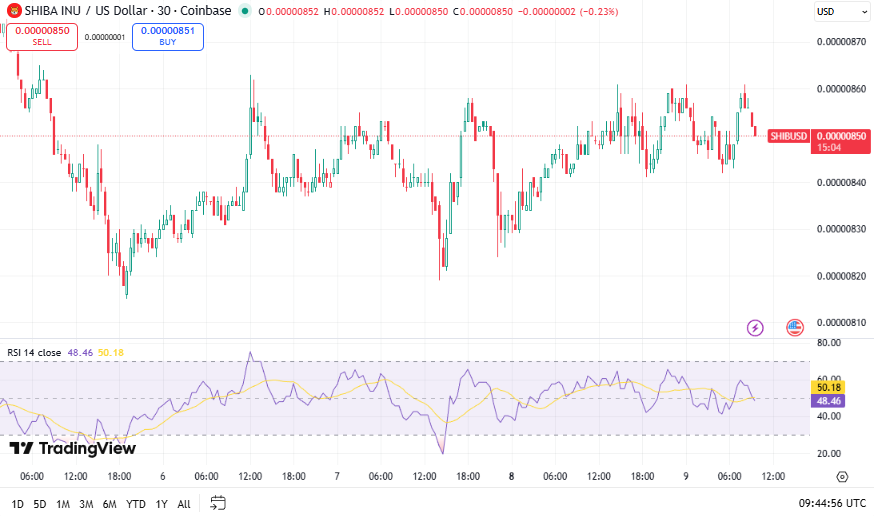The height and width of the screenshot is (516, 874).
Task: Click the 09:44:56 UTC timezone clock
Action: tap(832, 503)
